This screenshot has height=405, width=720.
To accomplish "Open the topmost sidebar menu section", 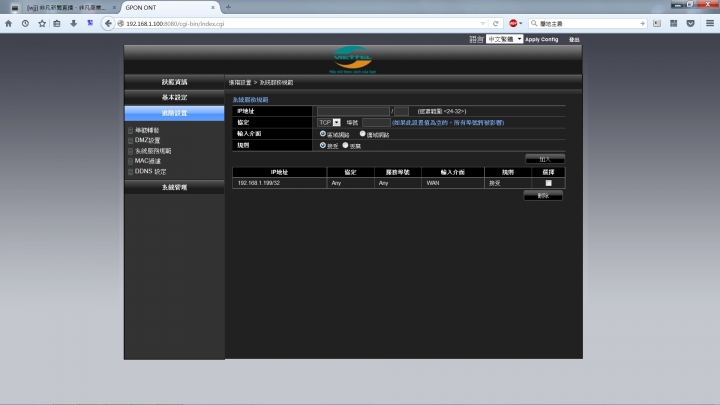I will click(x=174, y=82).
